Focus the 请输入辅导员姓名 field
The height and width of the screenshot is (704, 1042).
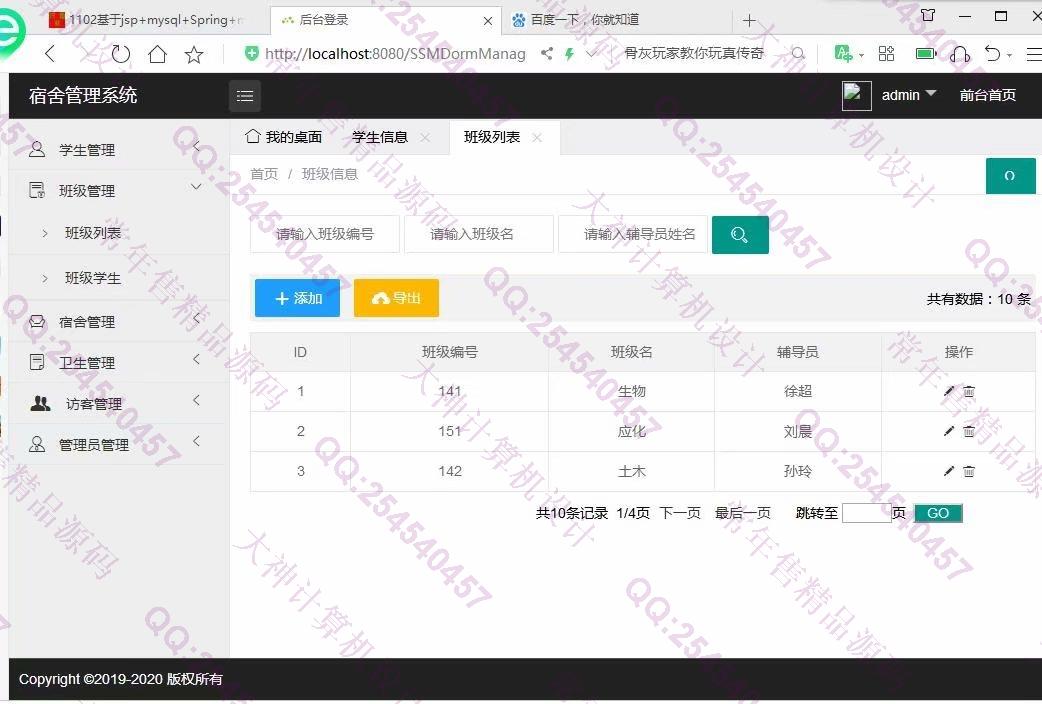(633, 234)
